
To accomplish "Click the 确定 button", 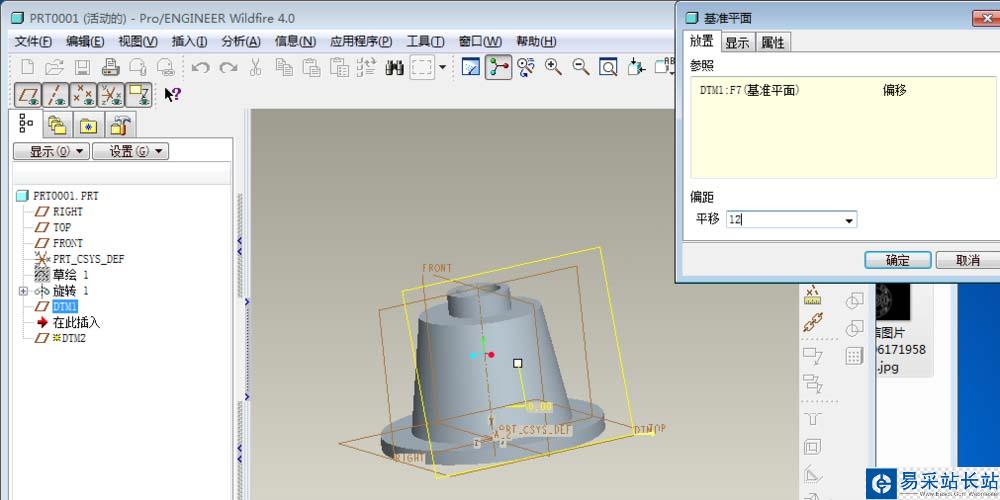I will click(897, 260).
